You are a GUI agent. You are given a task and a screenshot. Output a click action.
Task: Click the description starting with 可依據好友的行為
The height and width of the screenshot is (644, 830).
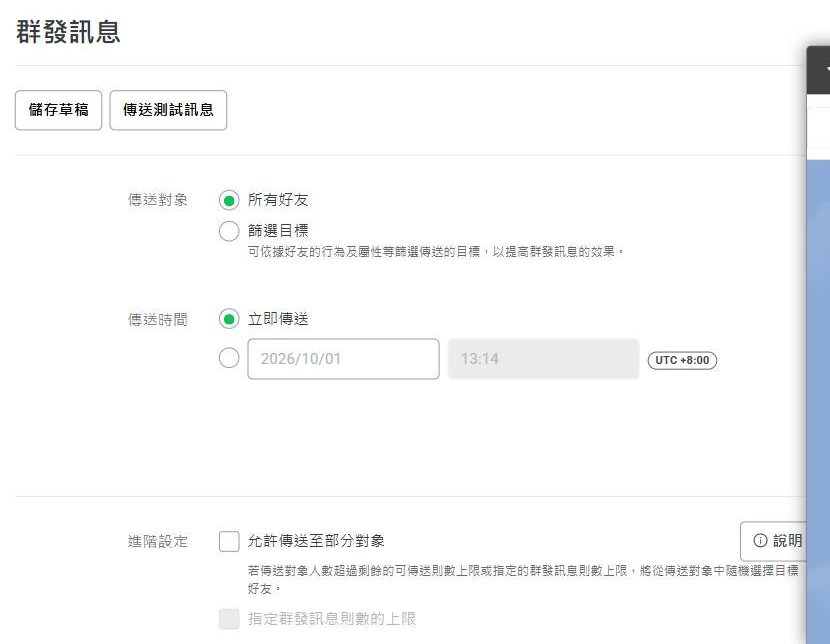pos(436,252)
